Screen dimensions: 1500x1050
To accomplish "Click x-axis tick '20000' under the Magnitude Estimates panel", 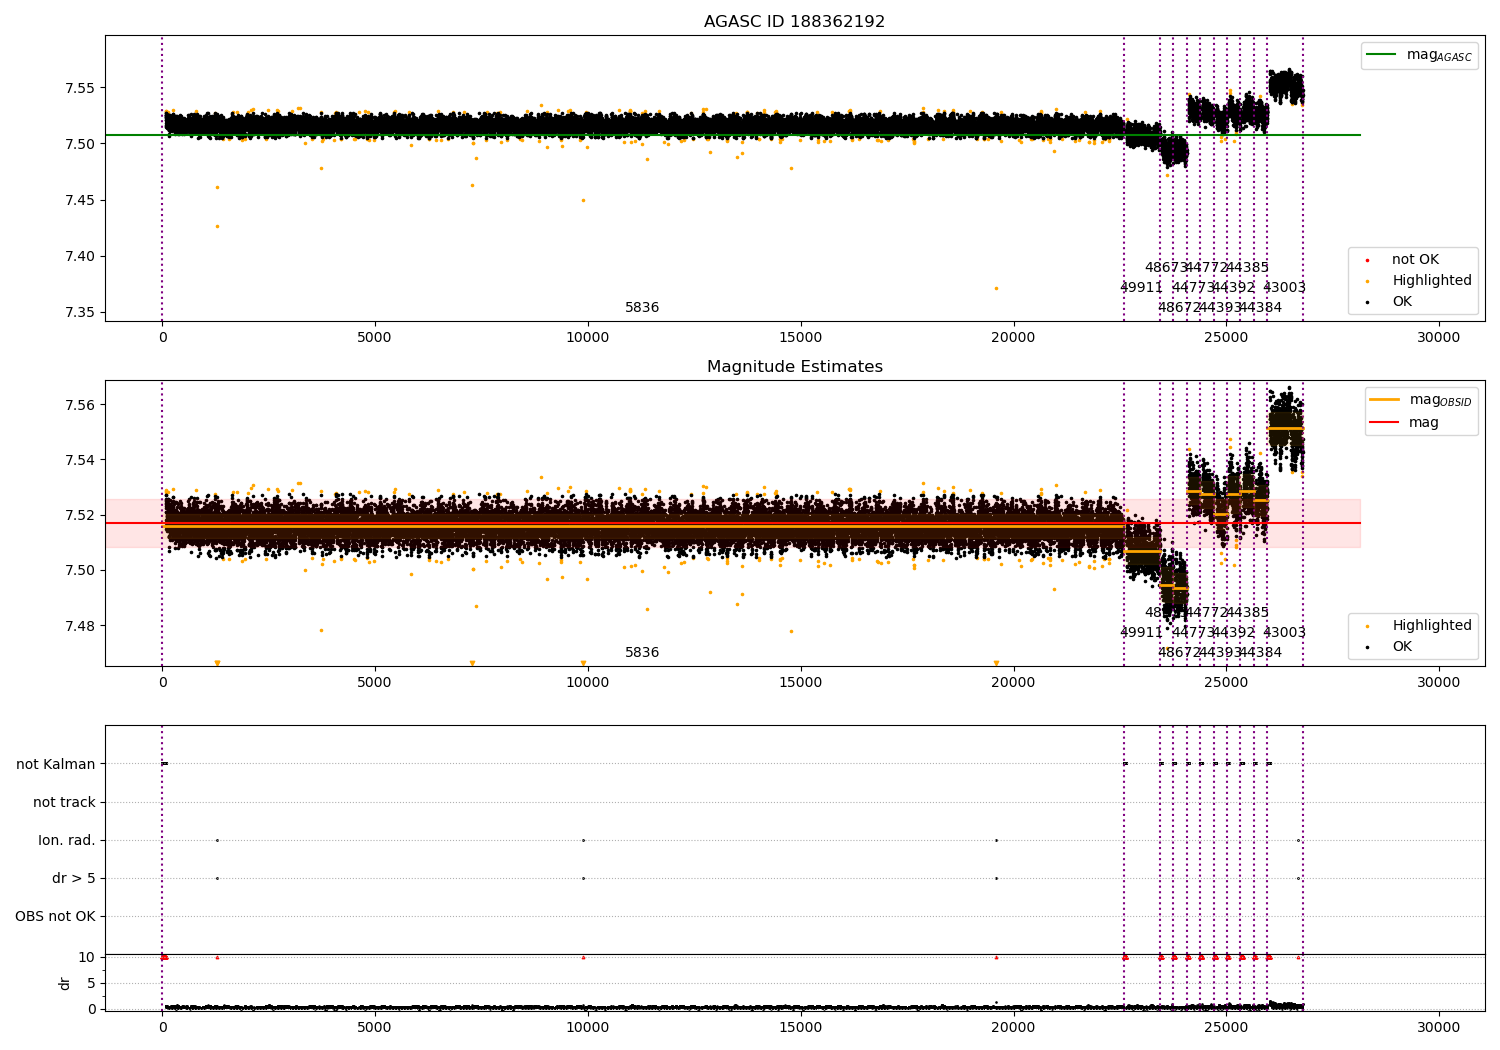I will (x=1014, y=683).
